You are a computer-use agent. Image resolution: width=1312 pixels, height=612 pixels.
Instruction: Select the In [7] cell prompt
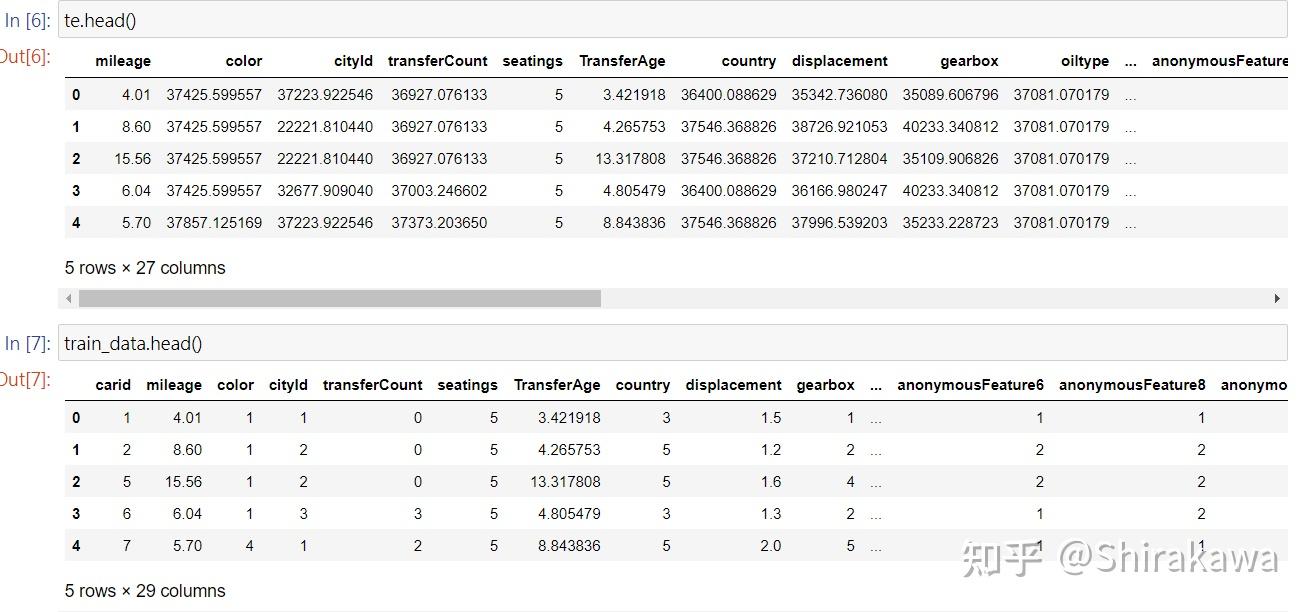26,344
